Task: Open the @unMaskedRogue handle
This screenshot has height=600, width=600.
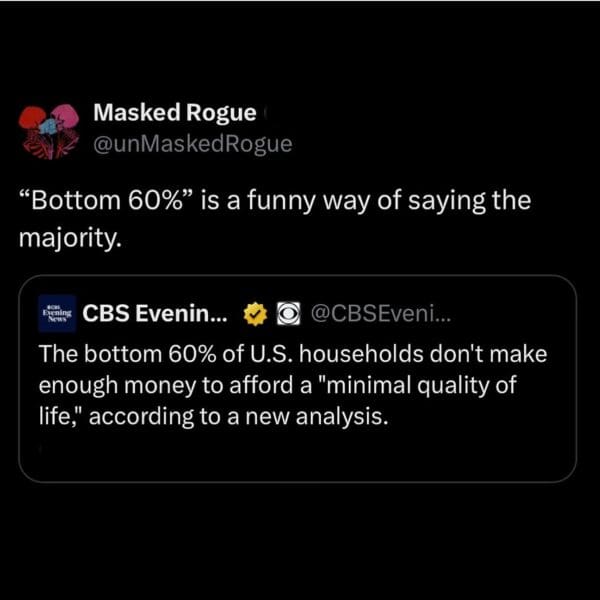Action: point(193,144)
